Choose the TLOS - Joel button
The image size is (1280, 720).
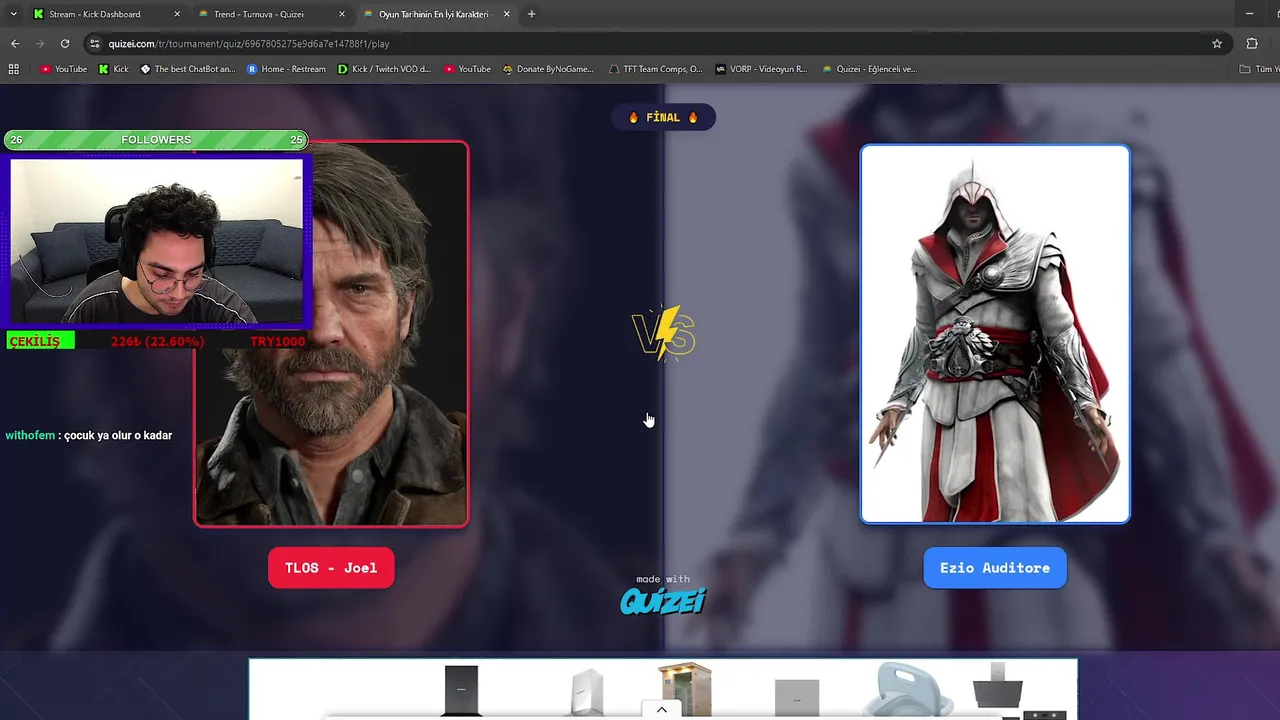(331, 568)
